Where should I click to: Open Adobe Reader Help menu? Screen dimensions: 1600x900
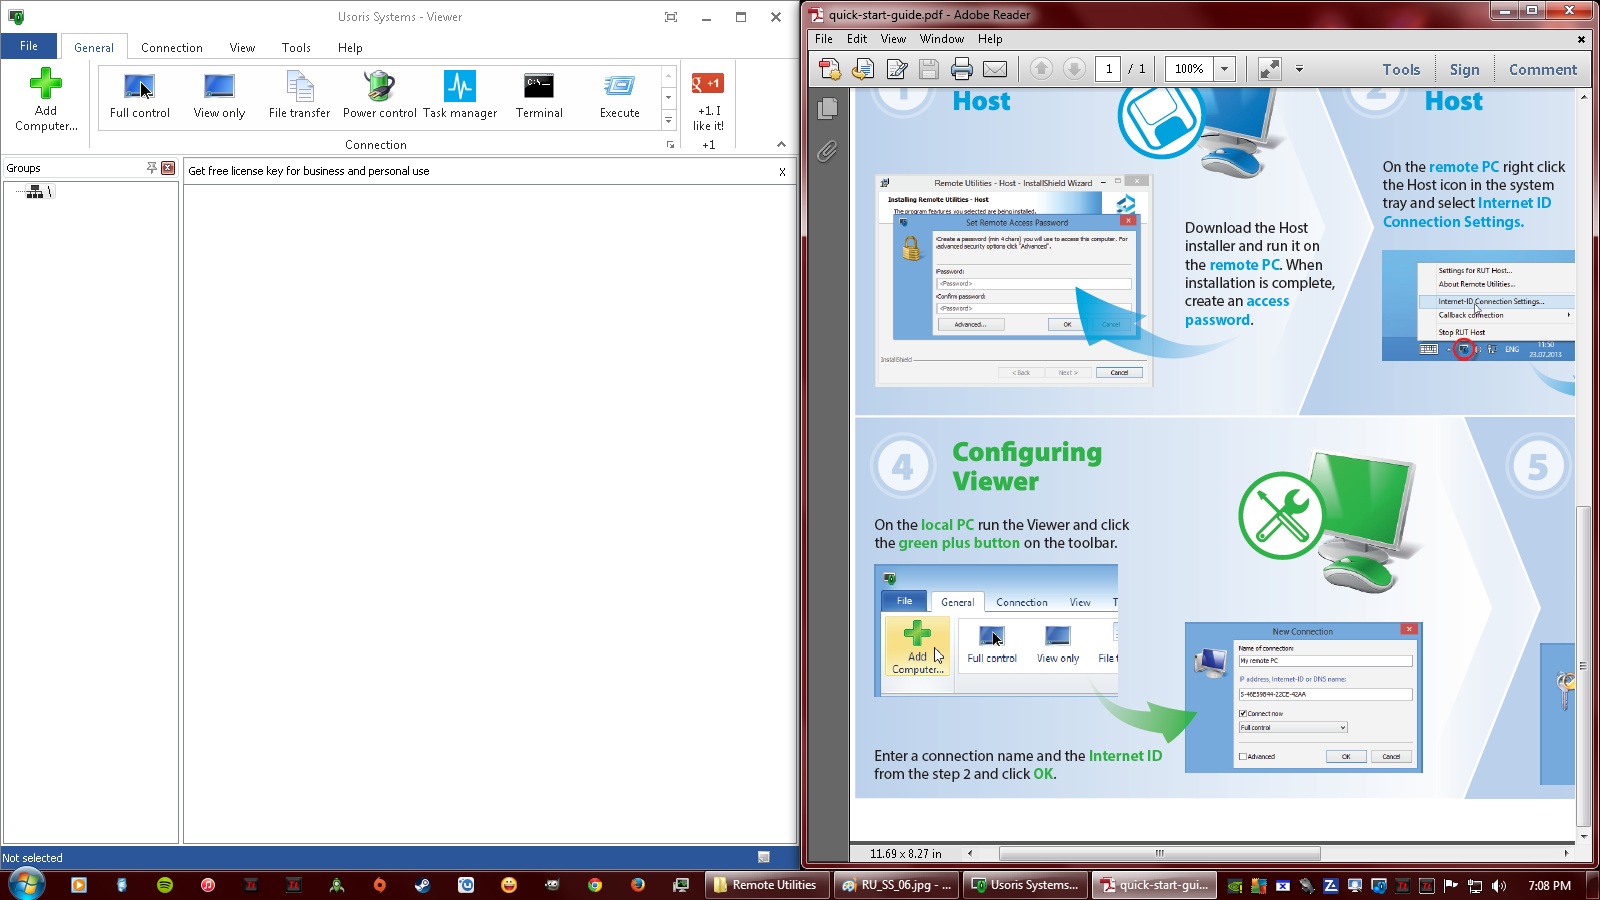click(x=990, y=39)
